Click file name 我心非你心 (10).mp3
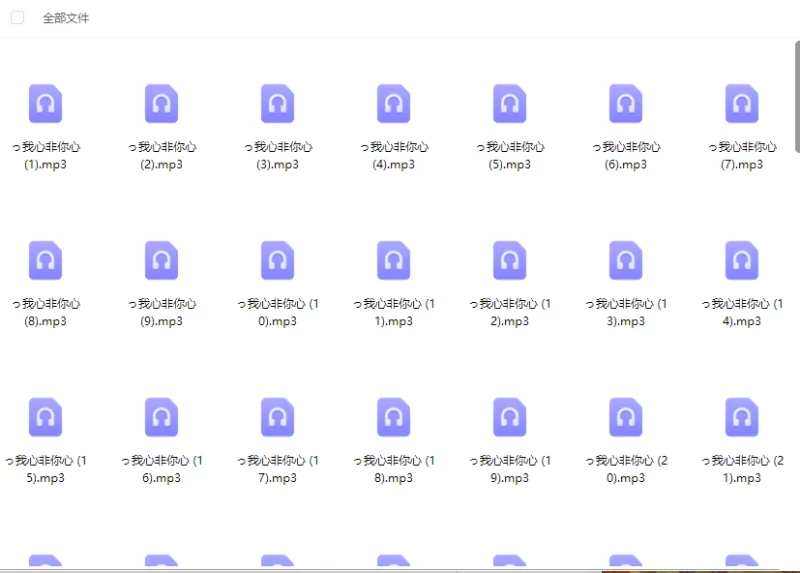This screenshot has height=573, width=800. (278, 312)
